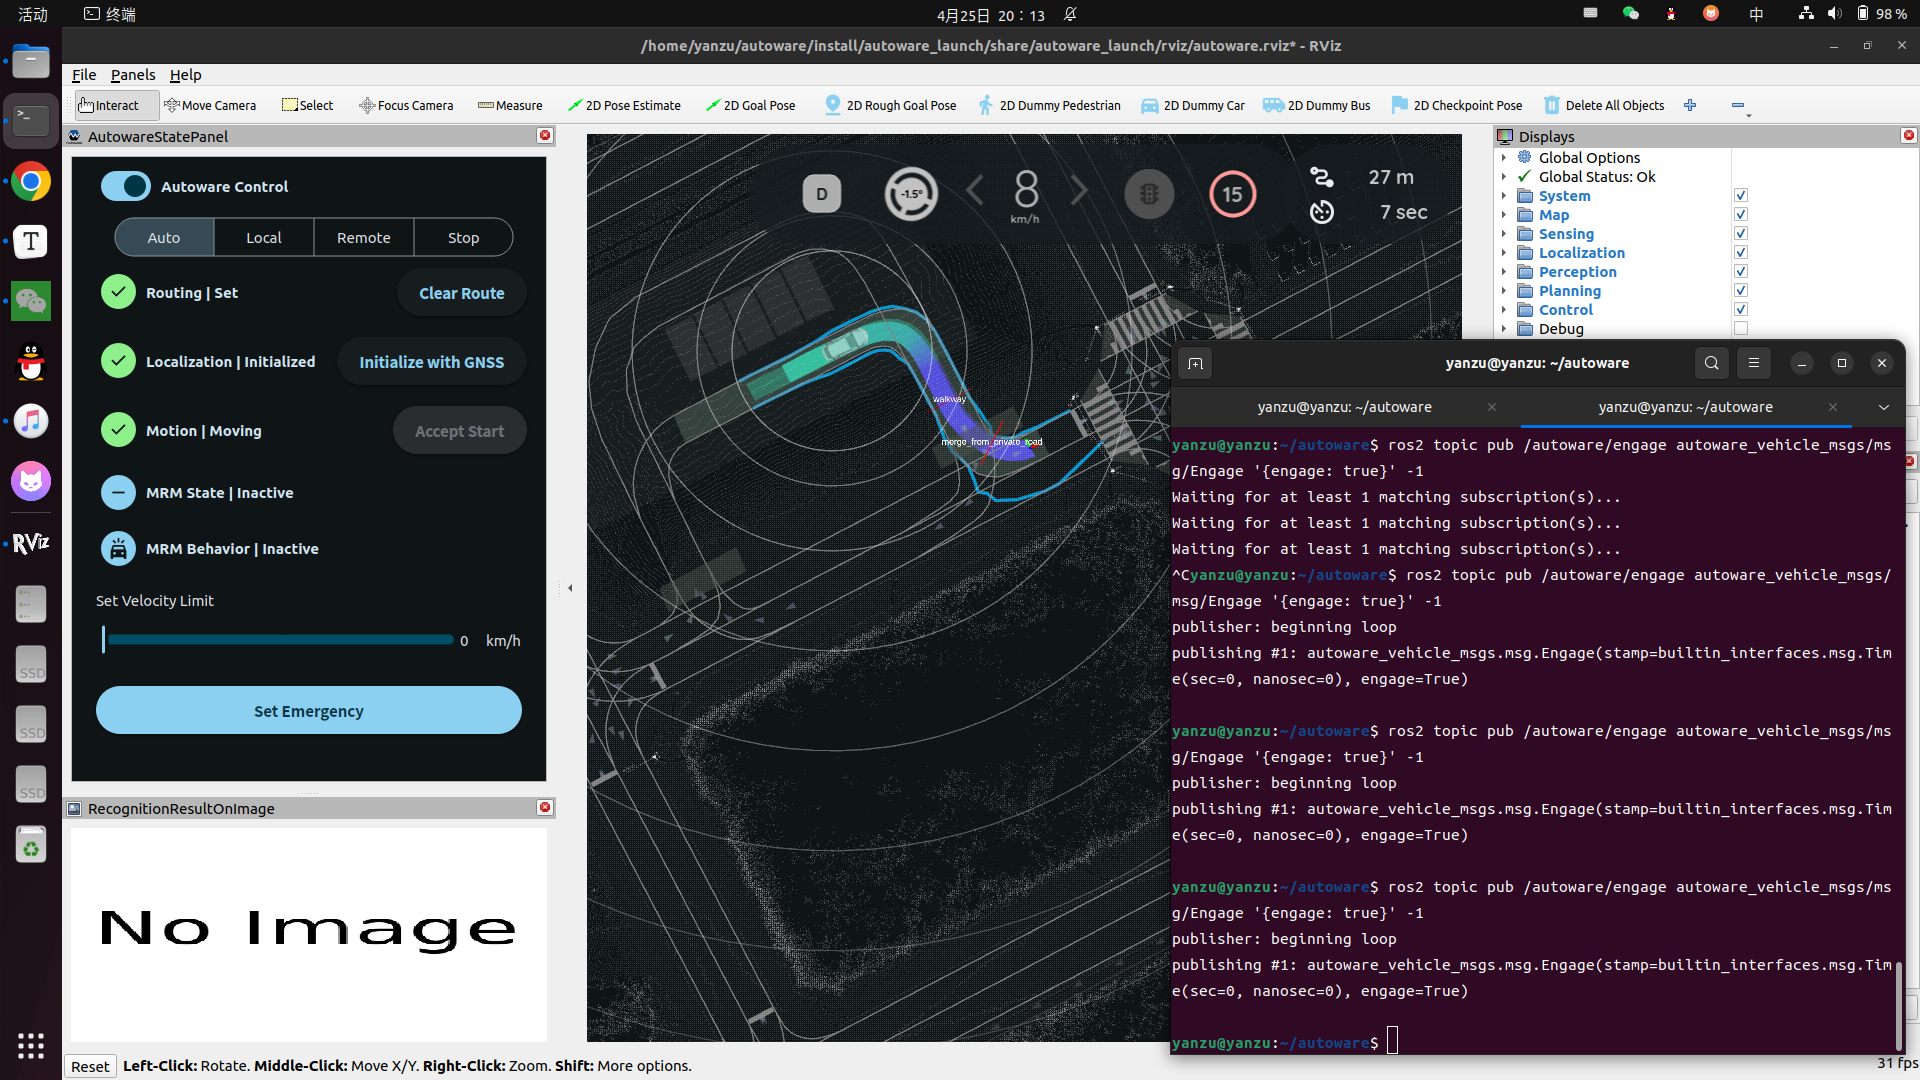Image resolution: width=1920 pixels, height=1080 pixels.
Task: Click Initialize with GNSS
Action: coord(432,362)
